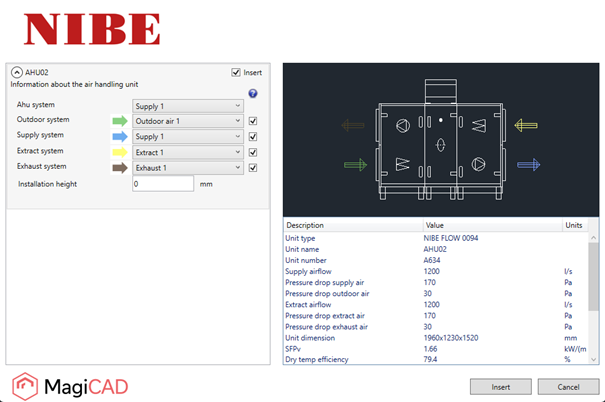
Task: Click the dim exhaust arrow in preview
Action: 353,125
